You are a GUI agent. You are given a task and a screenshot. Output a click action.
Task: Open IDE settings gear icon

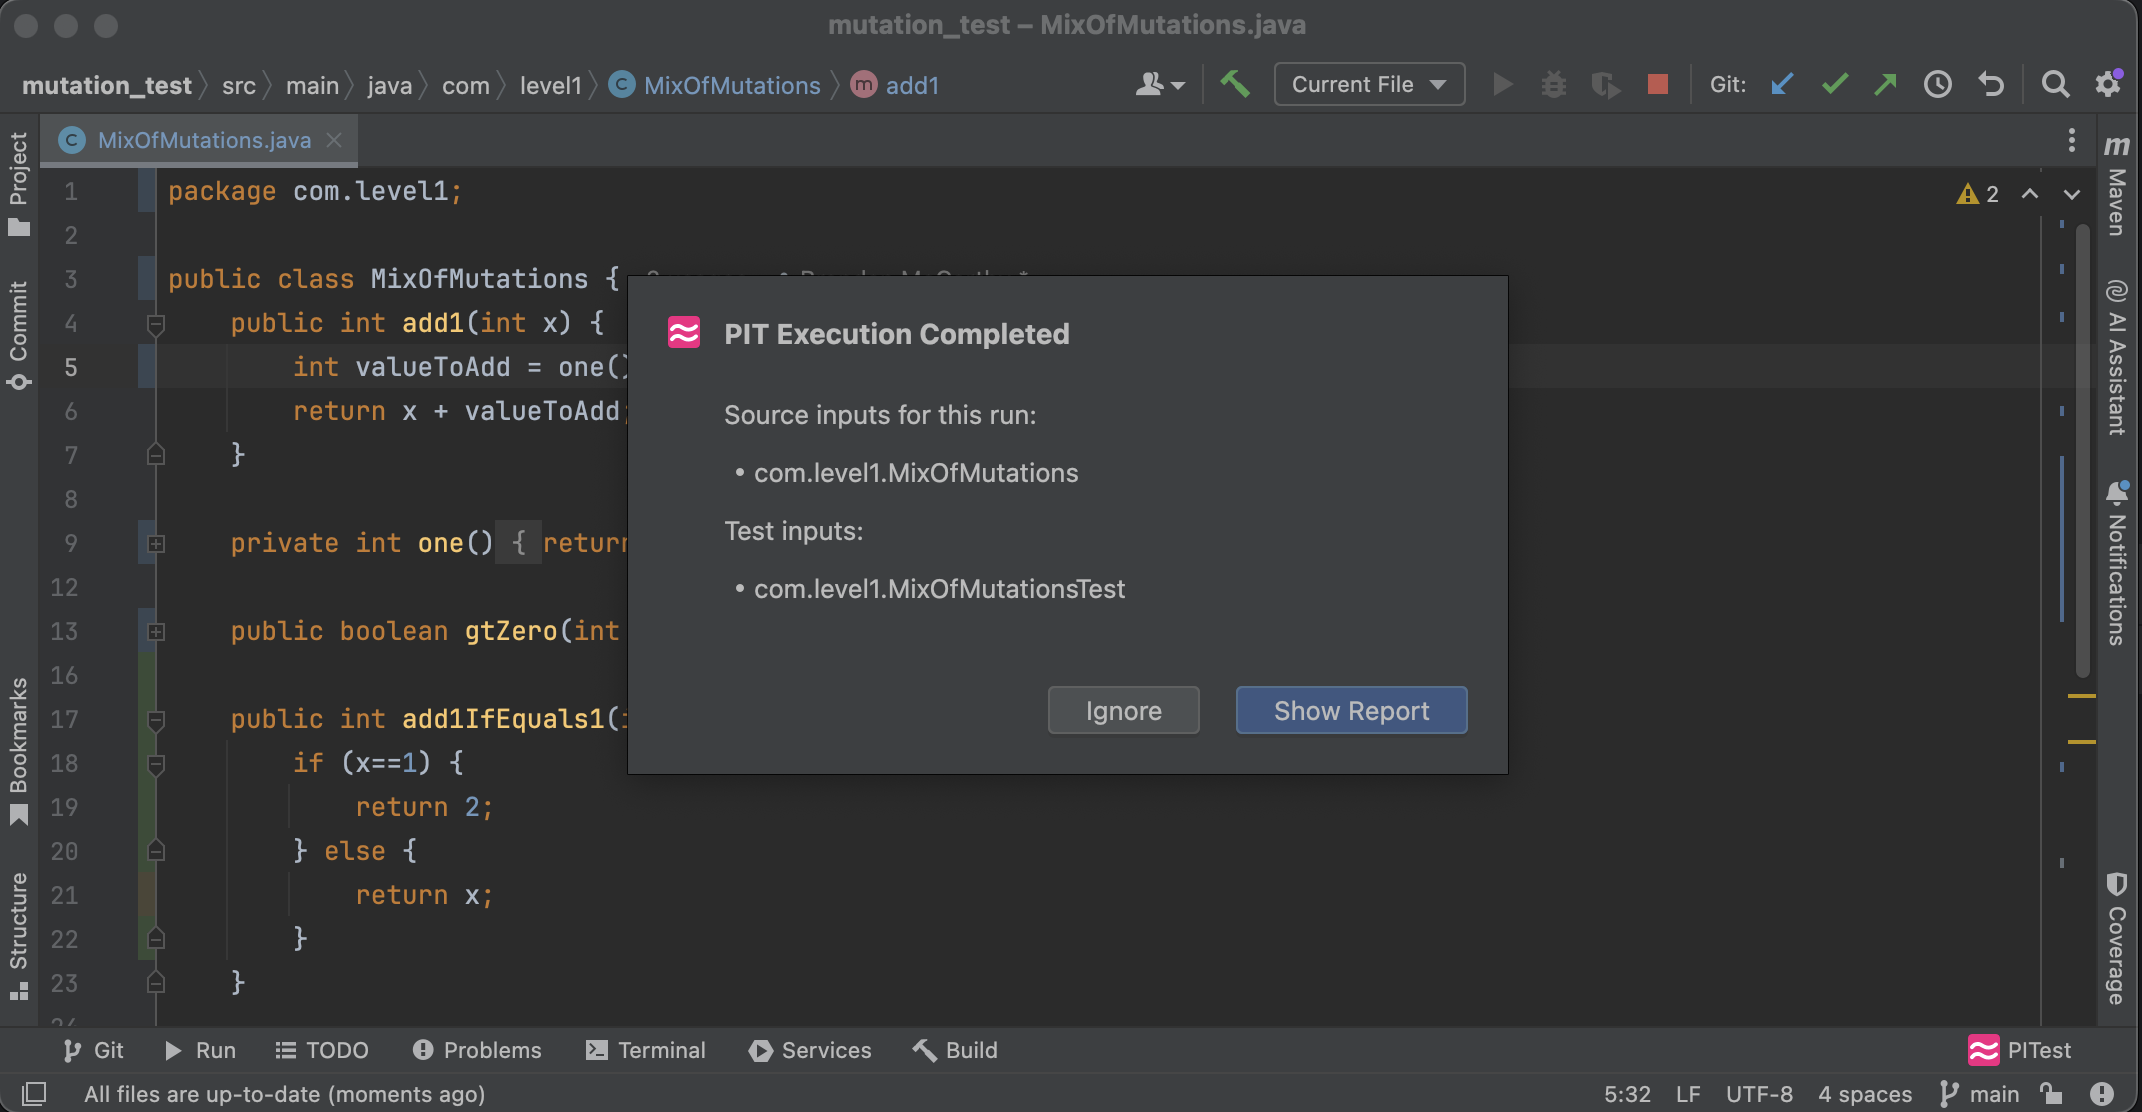pos(2108,85)
